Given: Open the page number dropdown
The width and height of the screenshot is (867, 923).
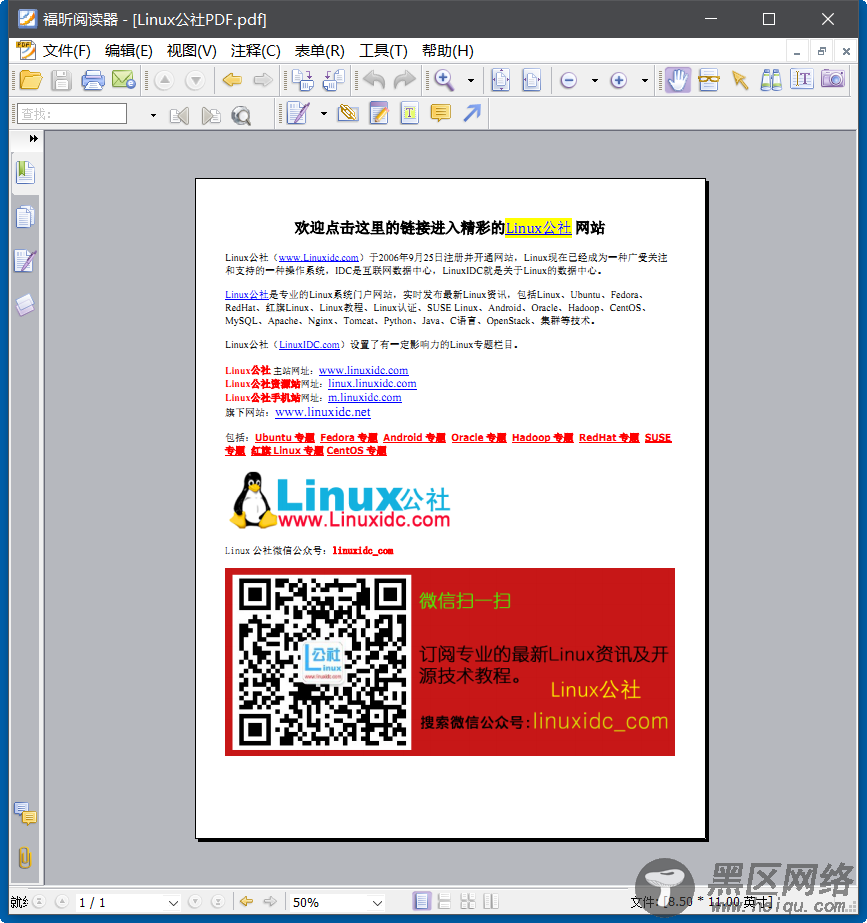Looking at the screenshot, I should 173,902.
